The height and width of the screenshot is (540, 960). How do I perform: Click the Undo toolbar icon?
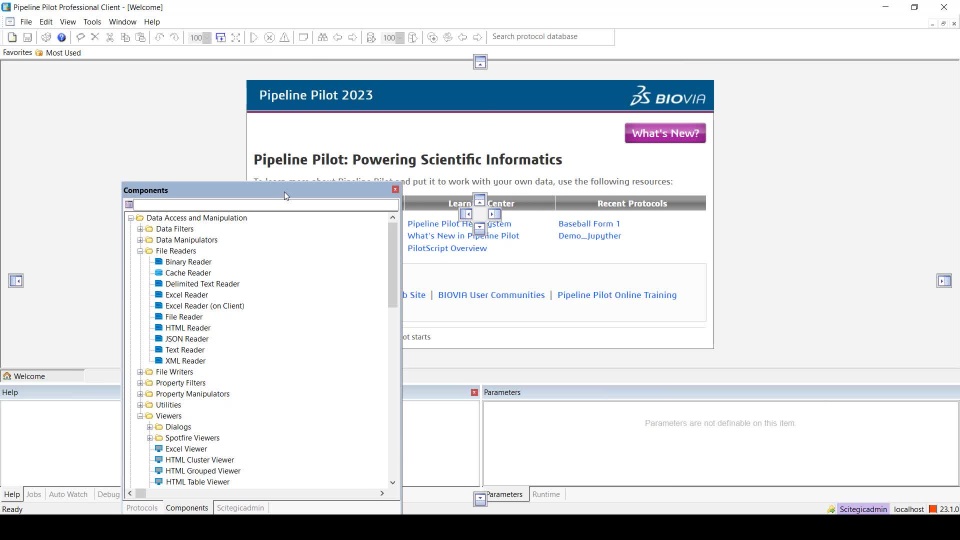[159, 37]
